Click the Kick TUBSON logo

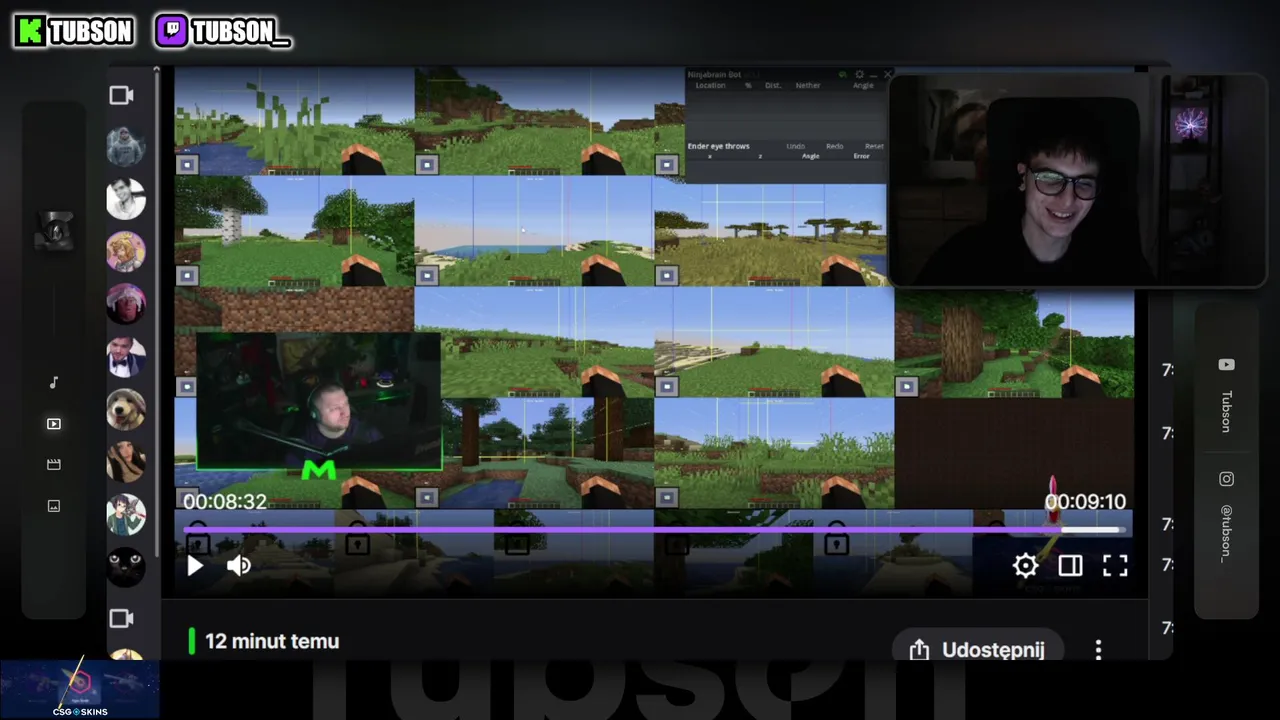(74, 31)
